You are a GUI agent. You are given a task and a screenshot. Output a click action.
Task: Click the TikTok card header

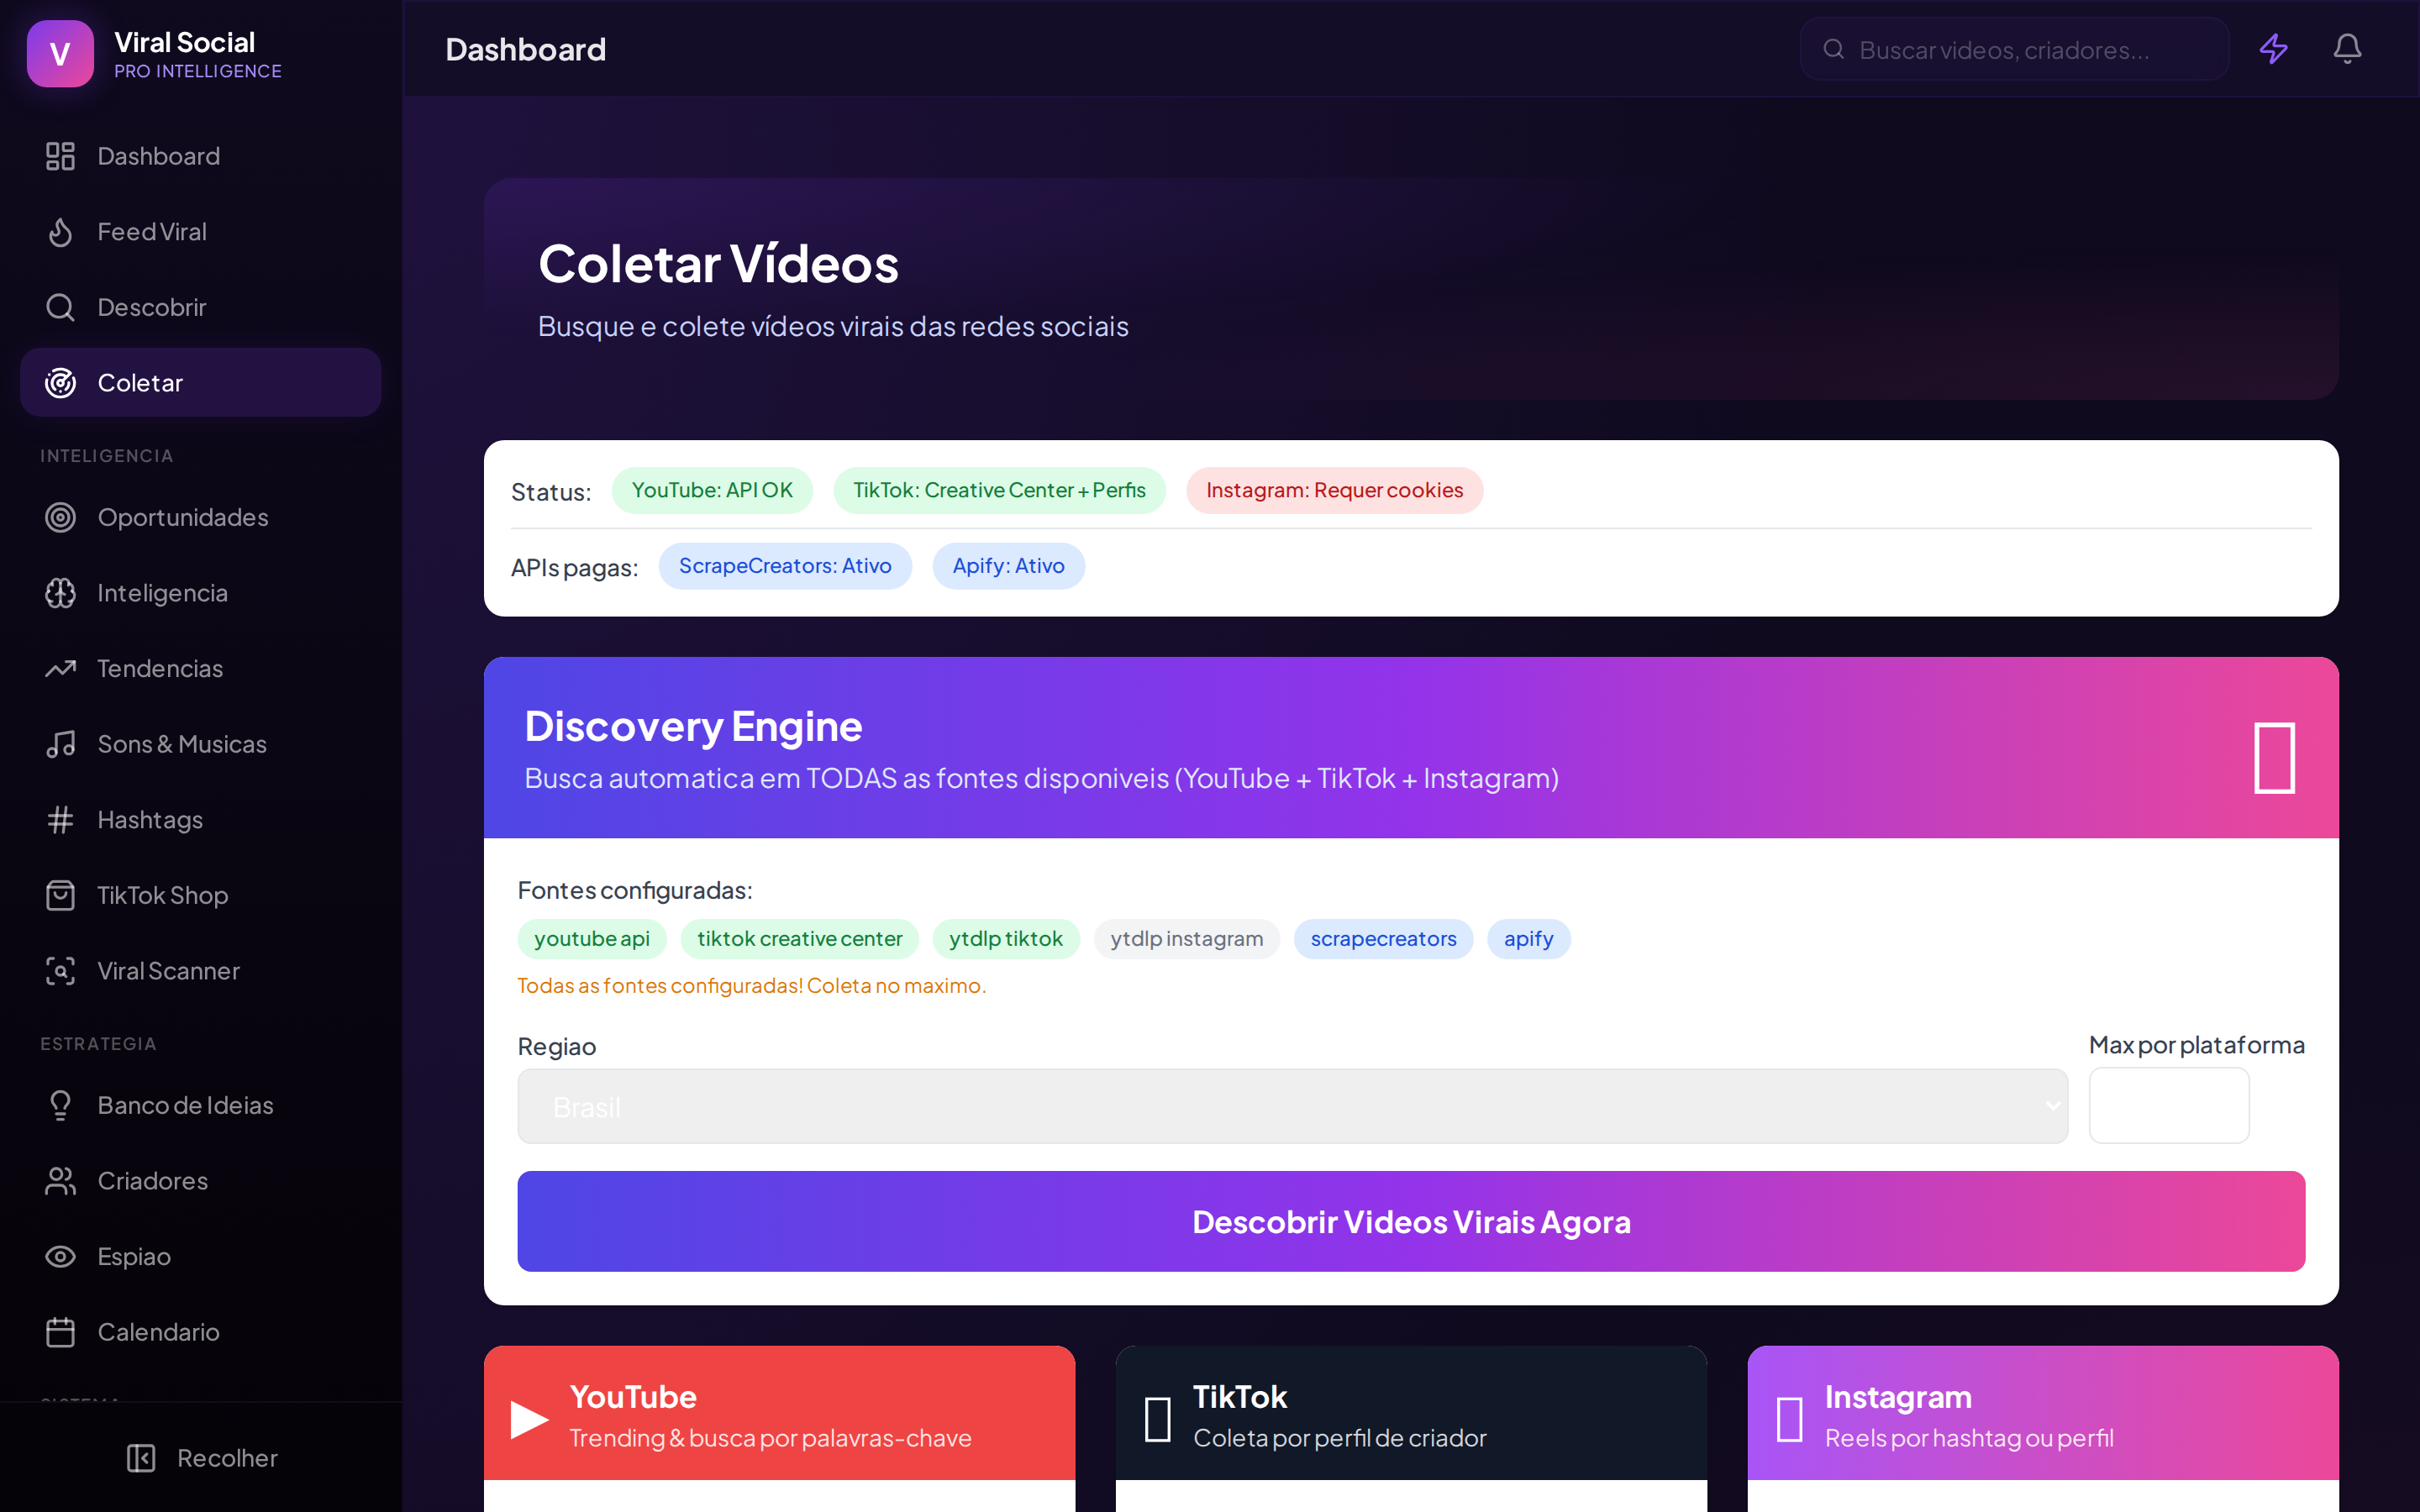(x=1411, y=1413)
